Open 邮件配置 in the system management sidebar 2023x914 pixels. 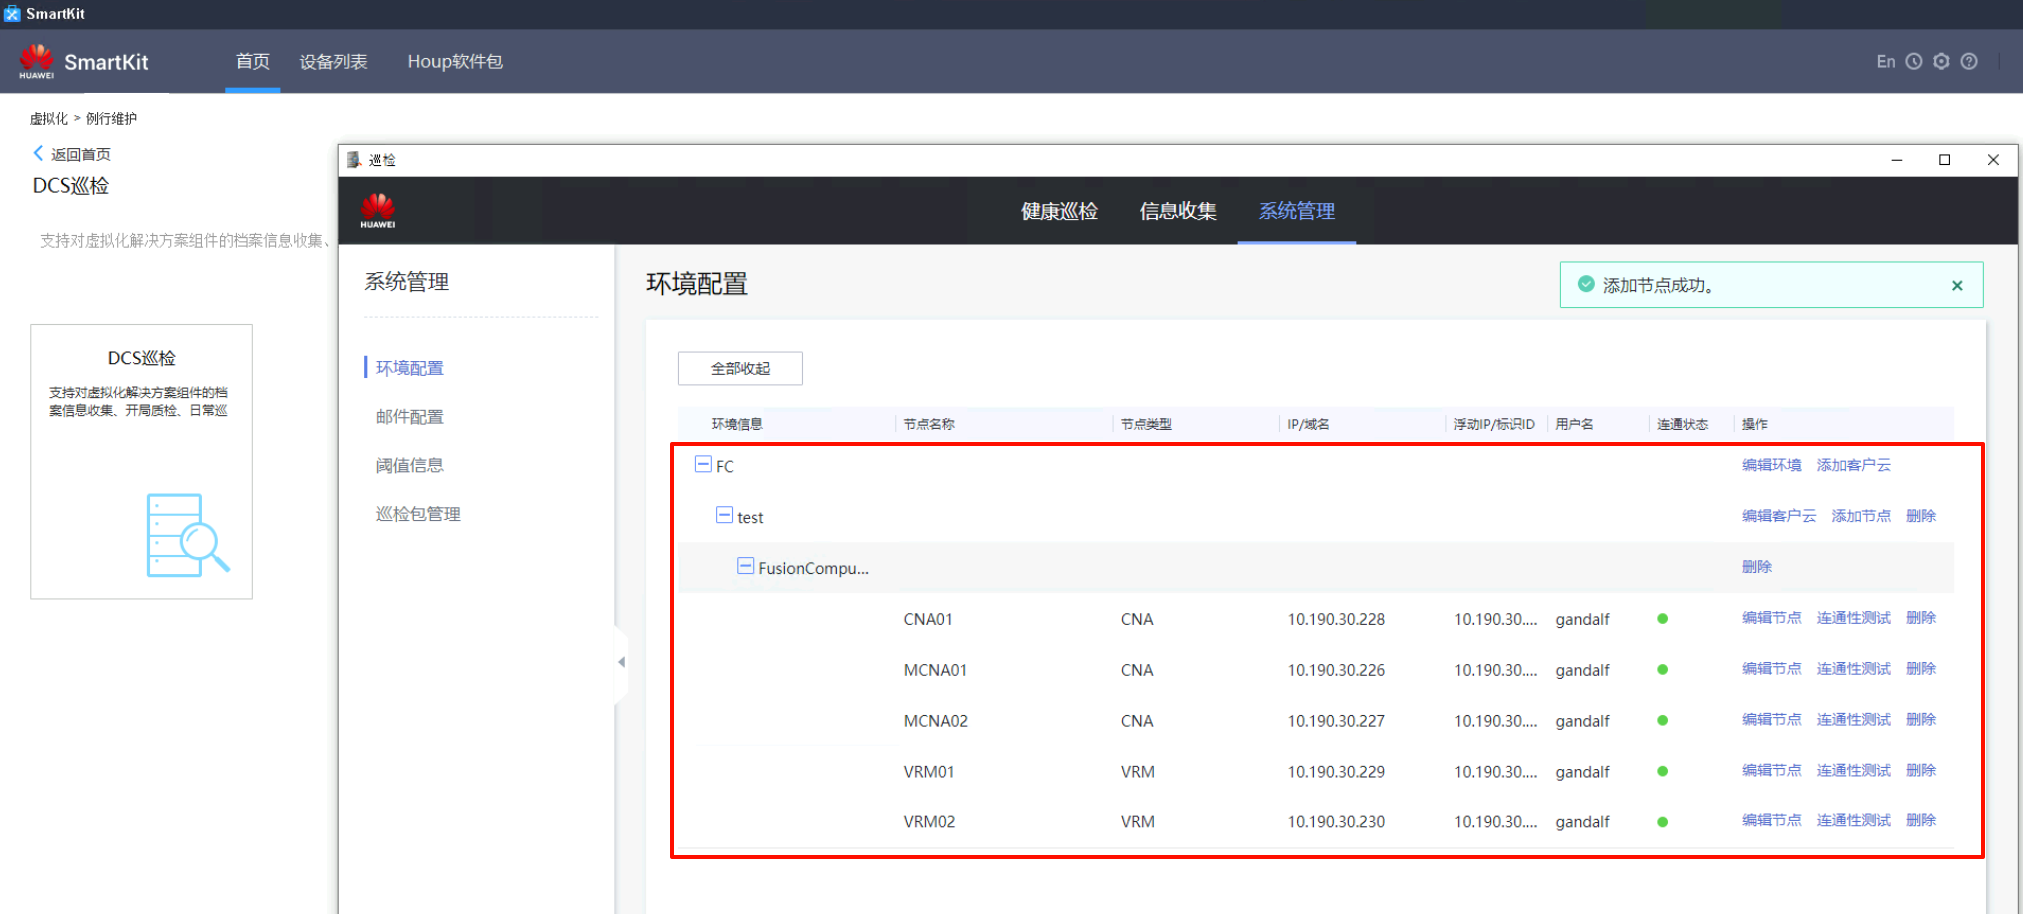click(x=409, y=417)
